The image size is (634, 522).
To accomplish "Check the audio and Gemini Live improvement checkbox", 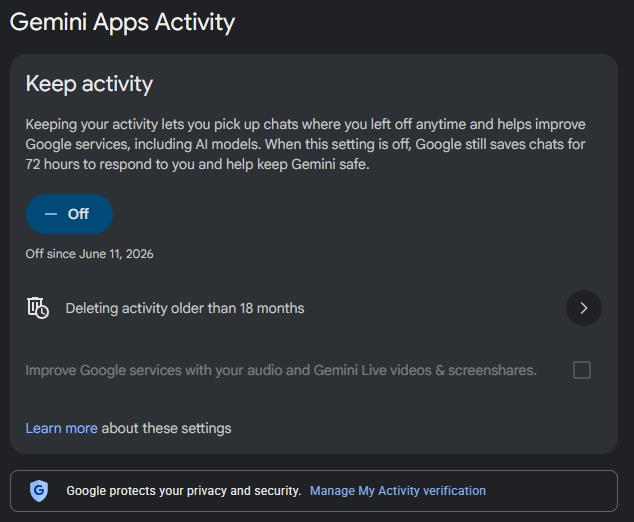I will (x=581, y=370).
